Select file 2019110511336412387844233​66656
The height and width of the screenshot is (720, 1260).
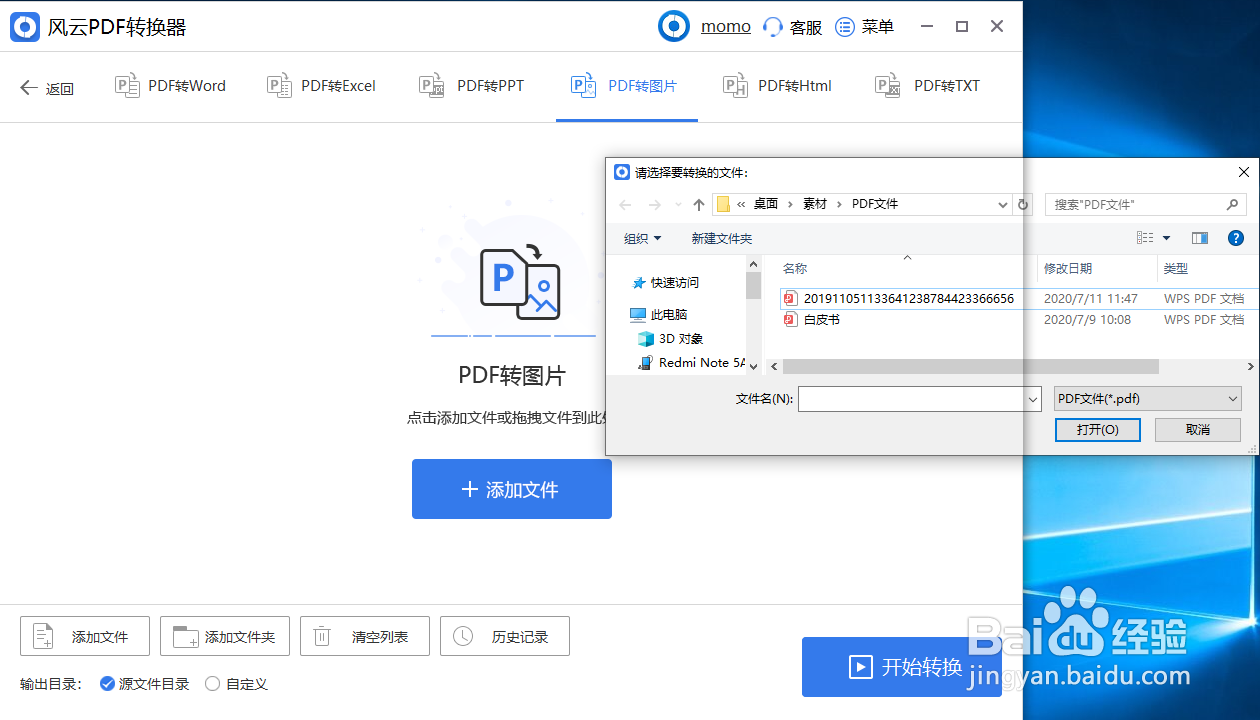(908, 298)
